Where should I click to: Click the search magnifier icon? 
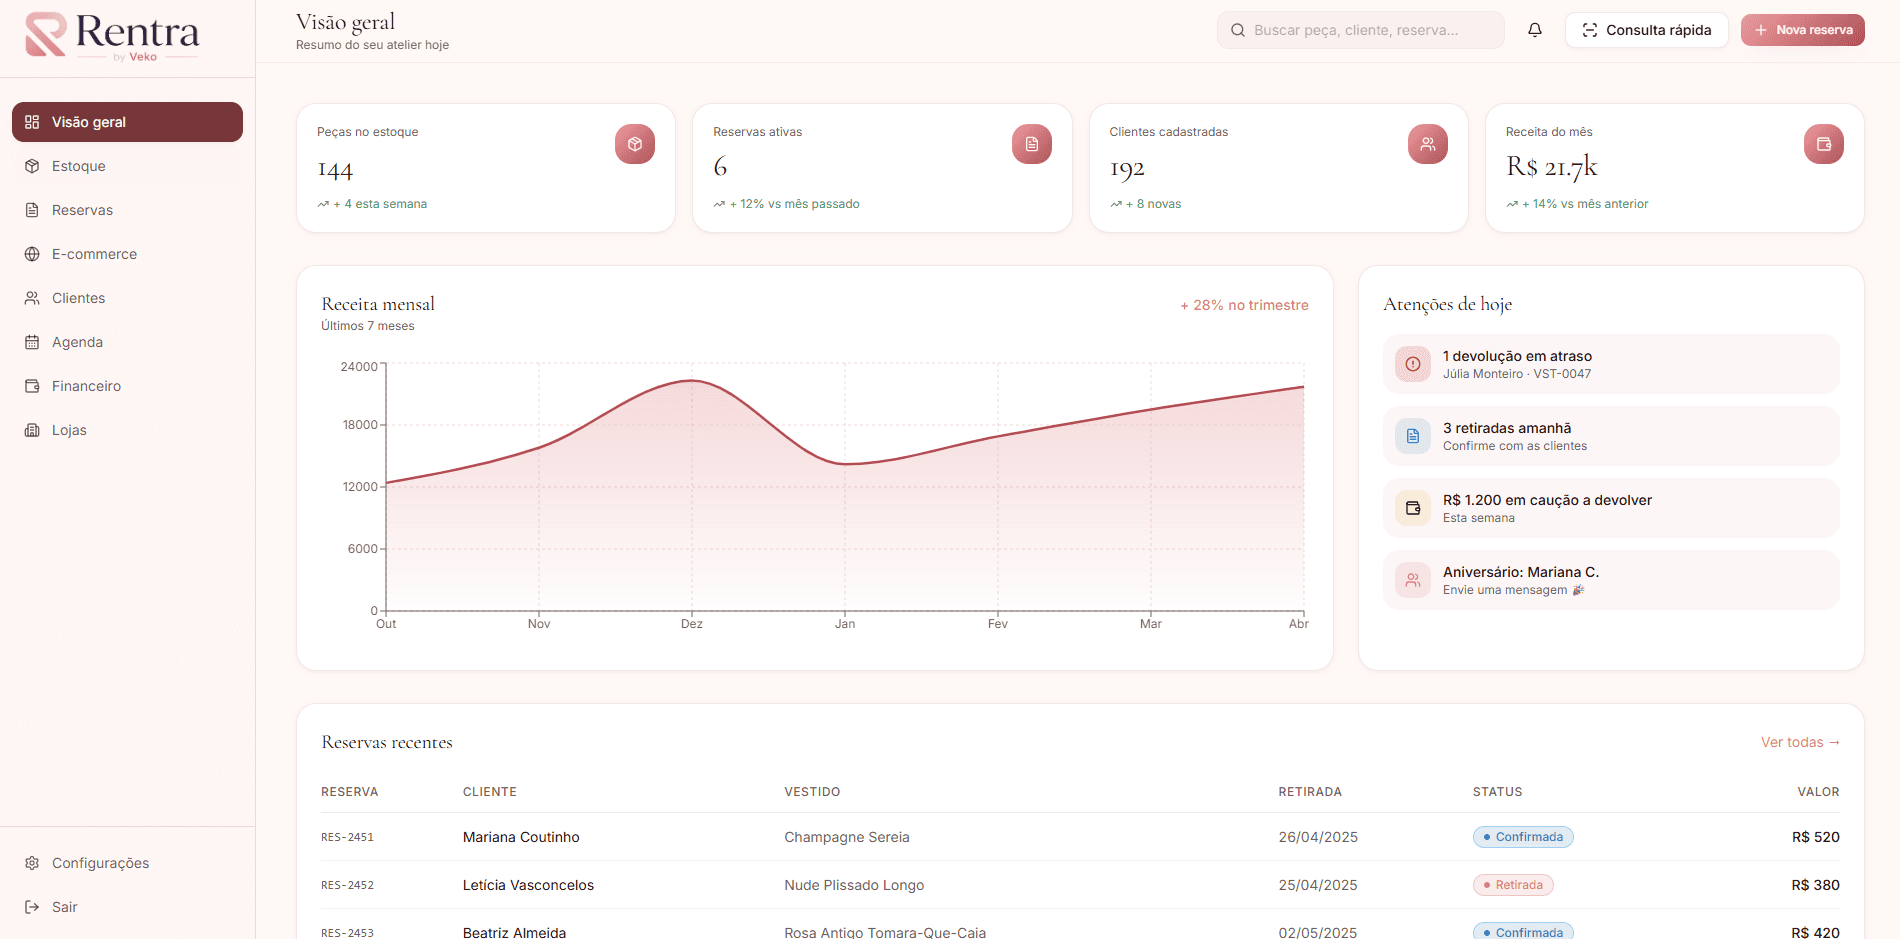pos(1238,30)
